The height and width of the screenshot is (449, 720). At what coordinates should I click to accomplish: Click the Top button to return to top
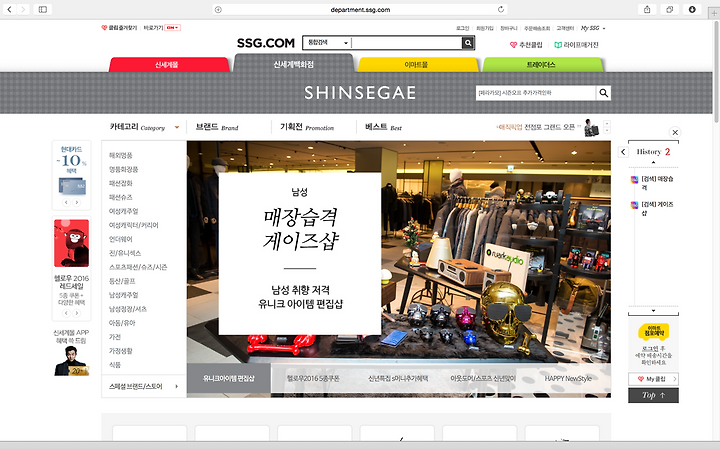653,395
